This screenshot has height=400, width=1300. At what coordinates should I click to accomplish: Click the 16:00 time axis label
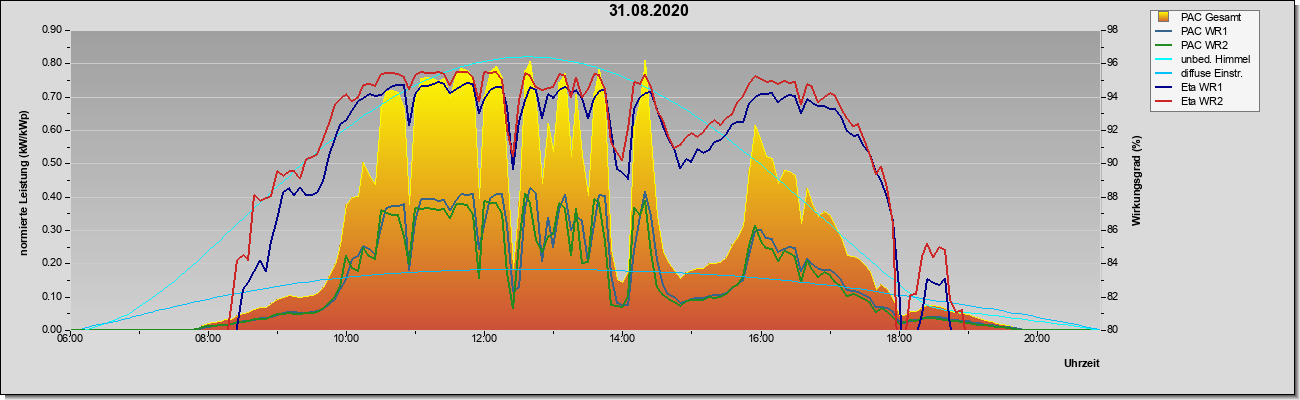point(760,337)
